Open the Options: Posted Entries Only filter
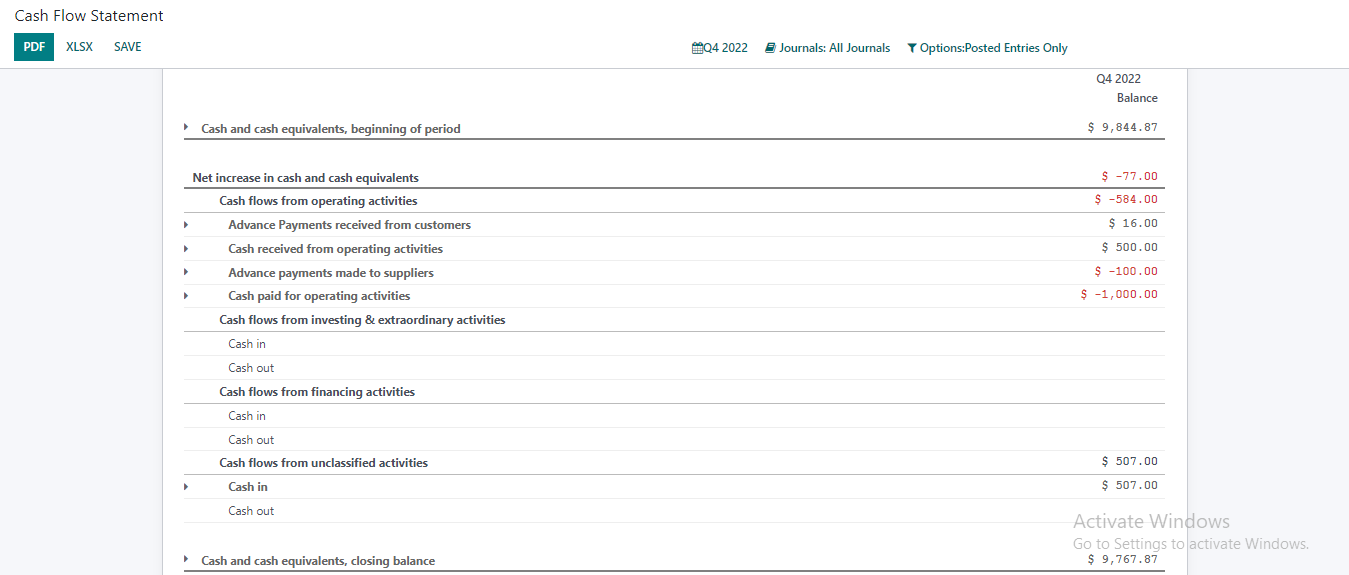The height and width of the screenshot is (575, 1349). click(x=987, y=48)
